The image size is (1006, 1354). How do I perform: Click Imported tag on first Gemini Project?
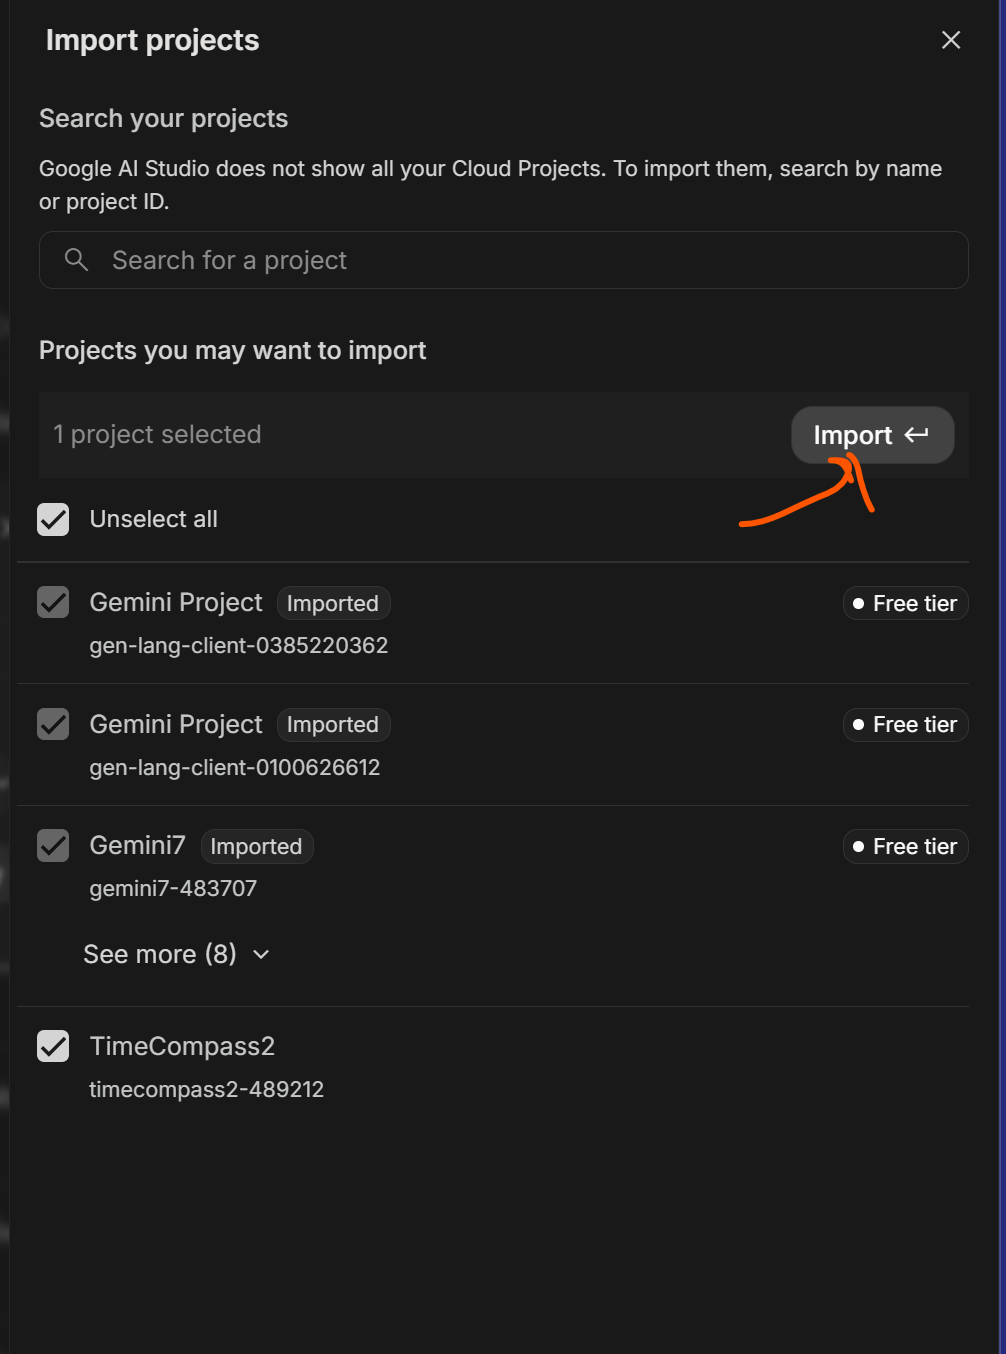coord(332,603)
